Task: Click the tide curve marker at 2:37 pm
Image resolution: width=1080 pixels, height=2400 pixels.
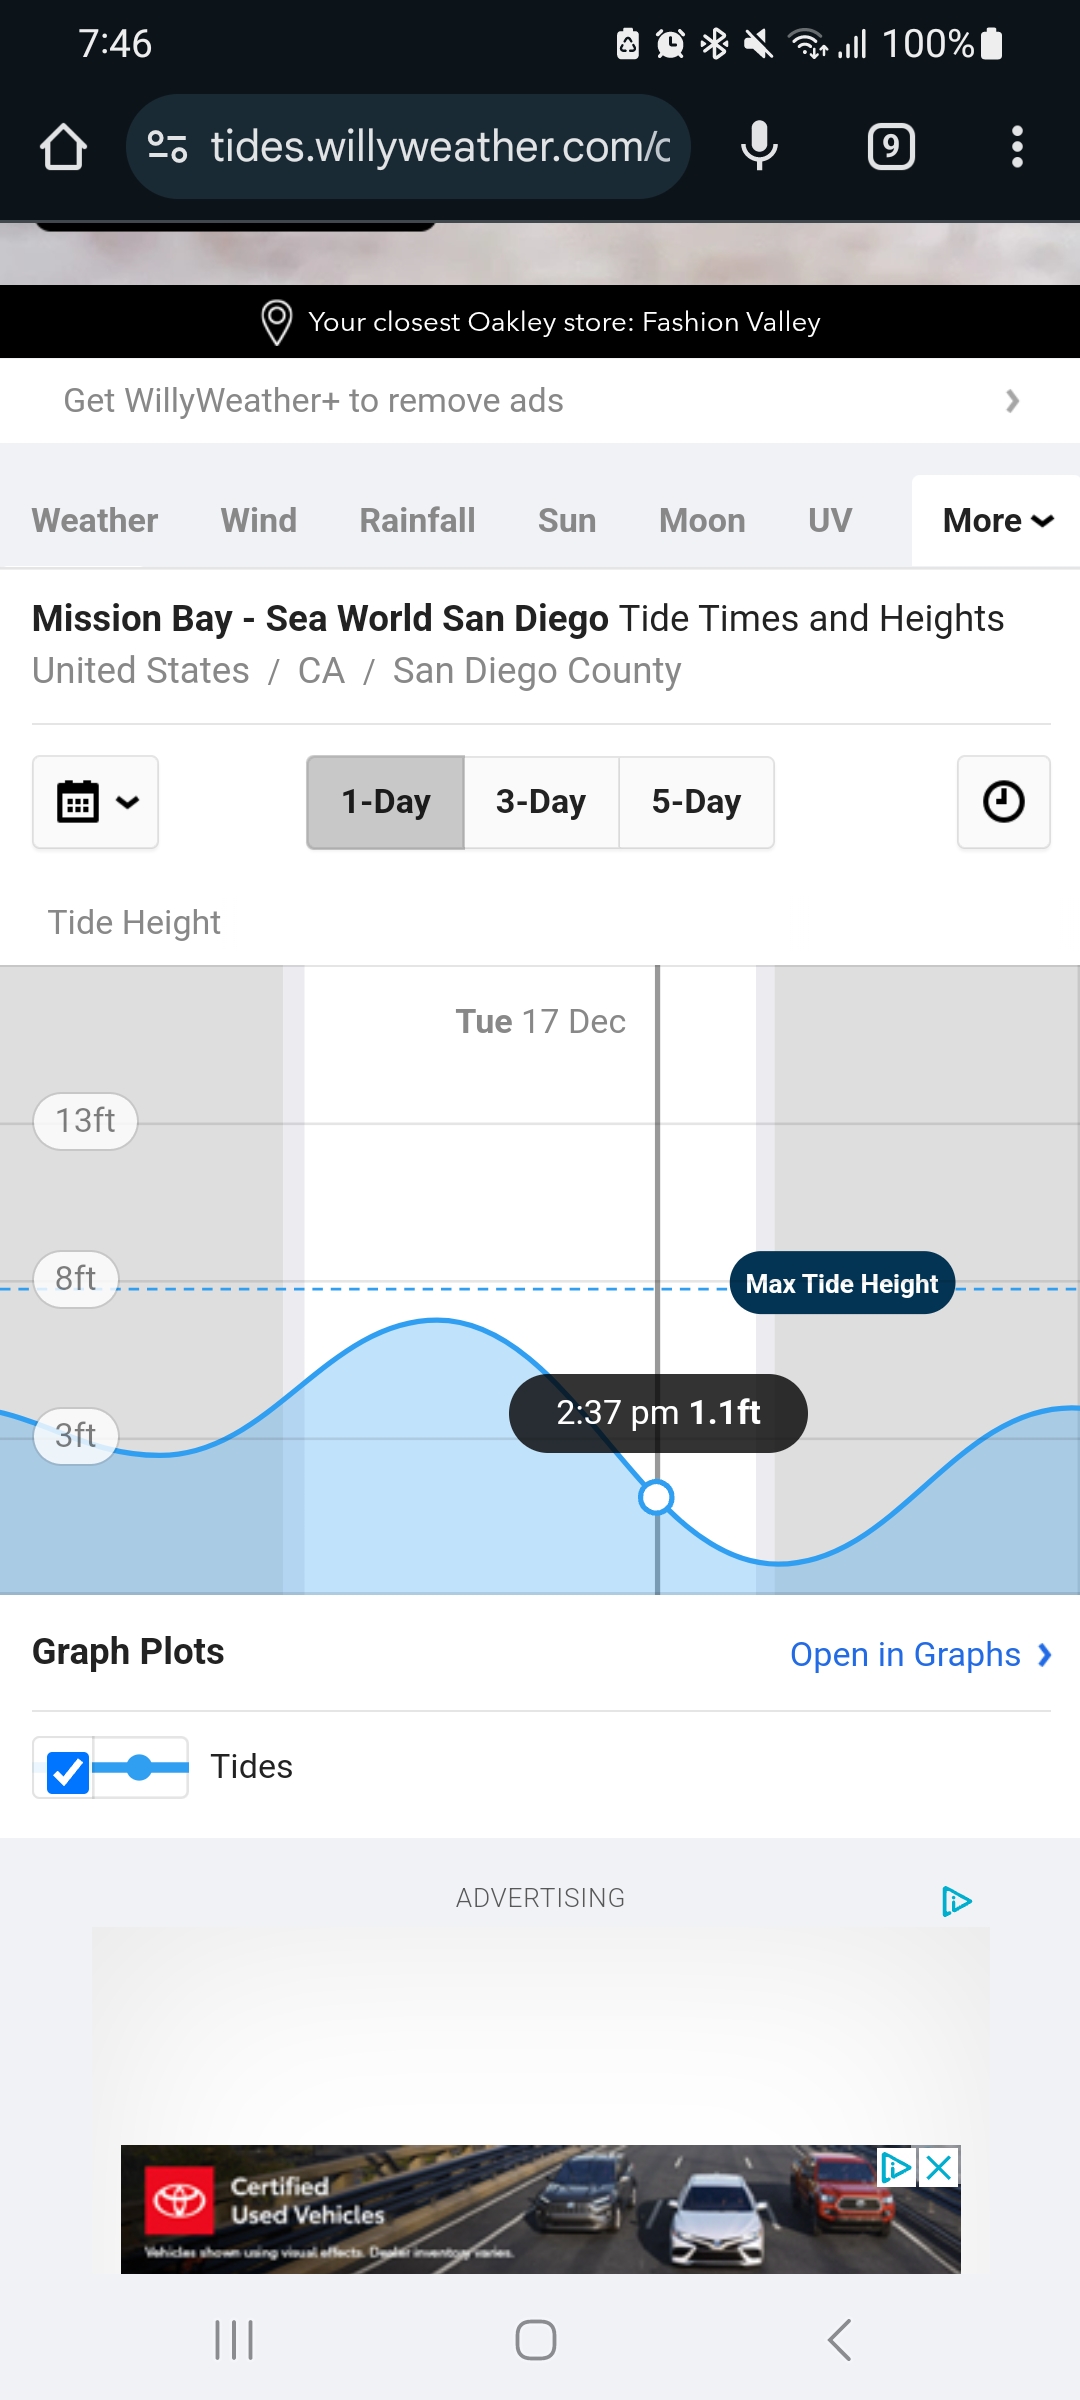Action: click(x=657, y=1497)
